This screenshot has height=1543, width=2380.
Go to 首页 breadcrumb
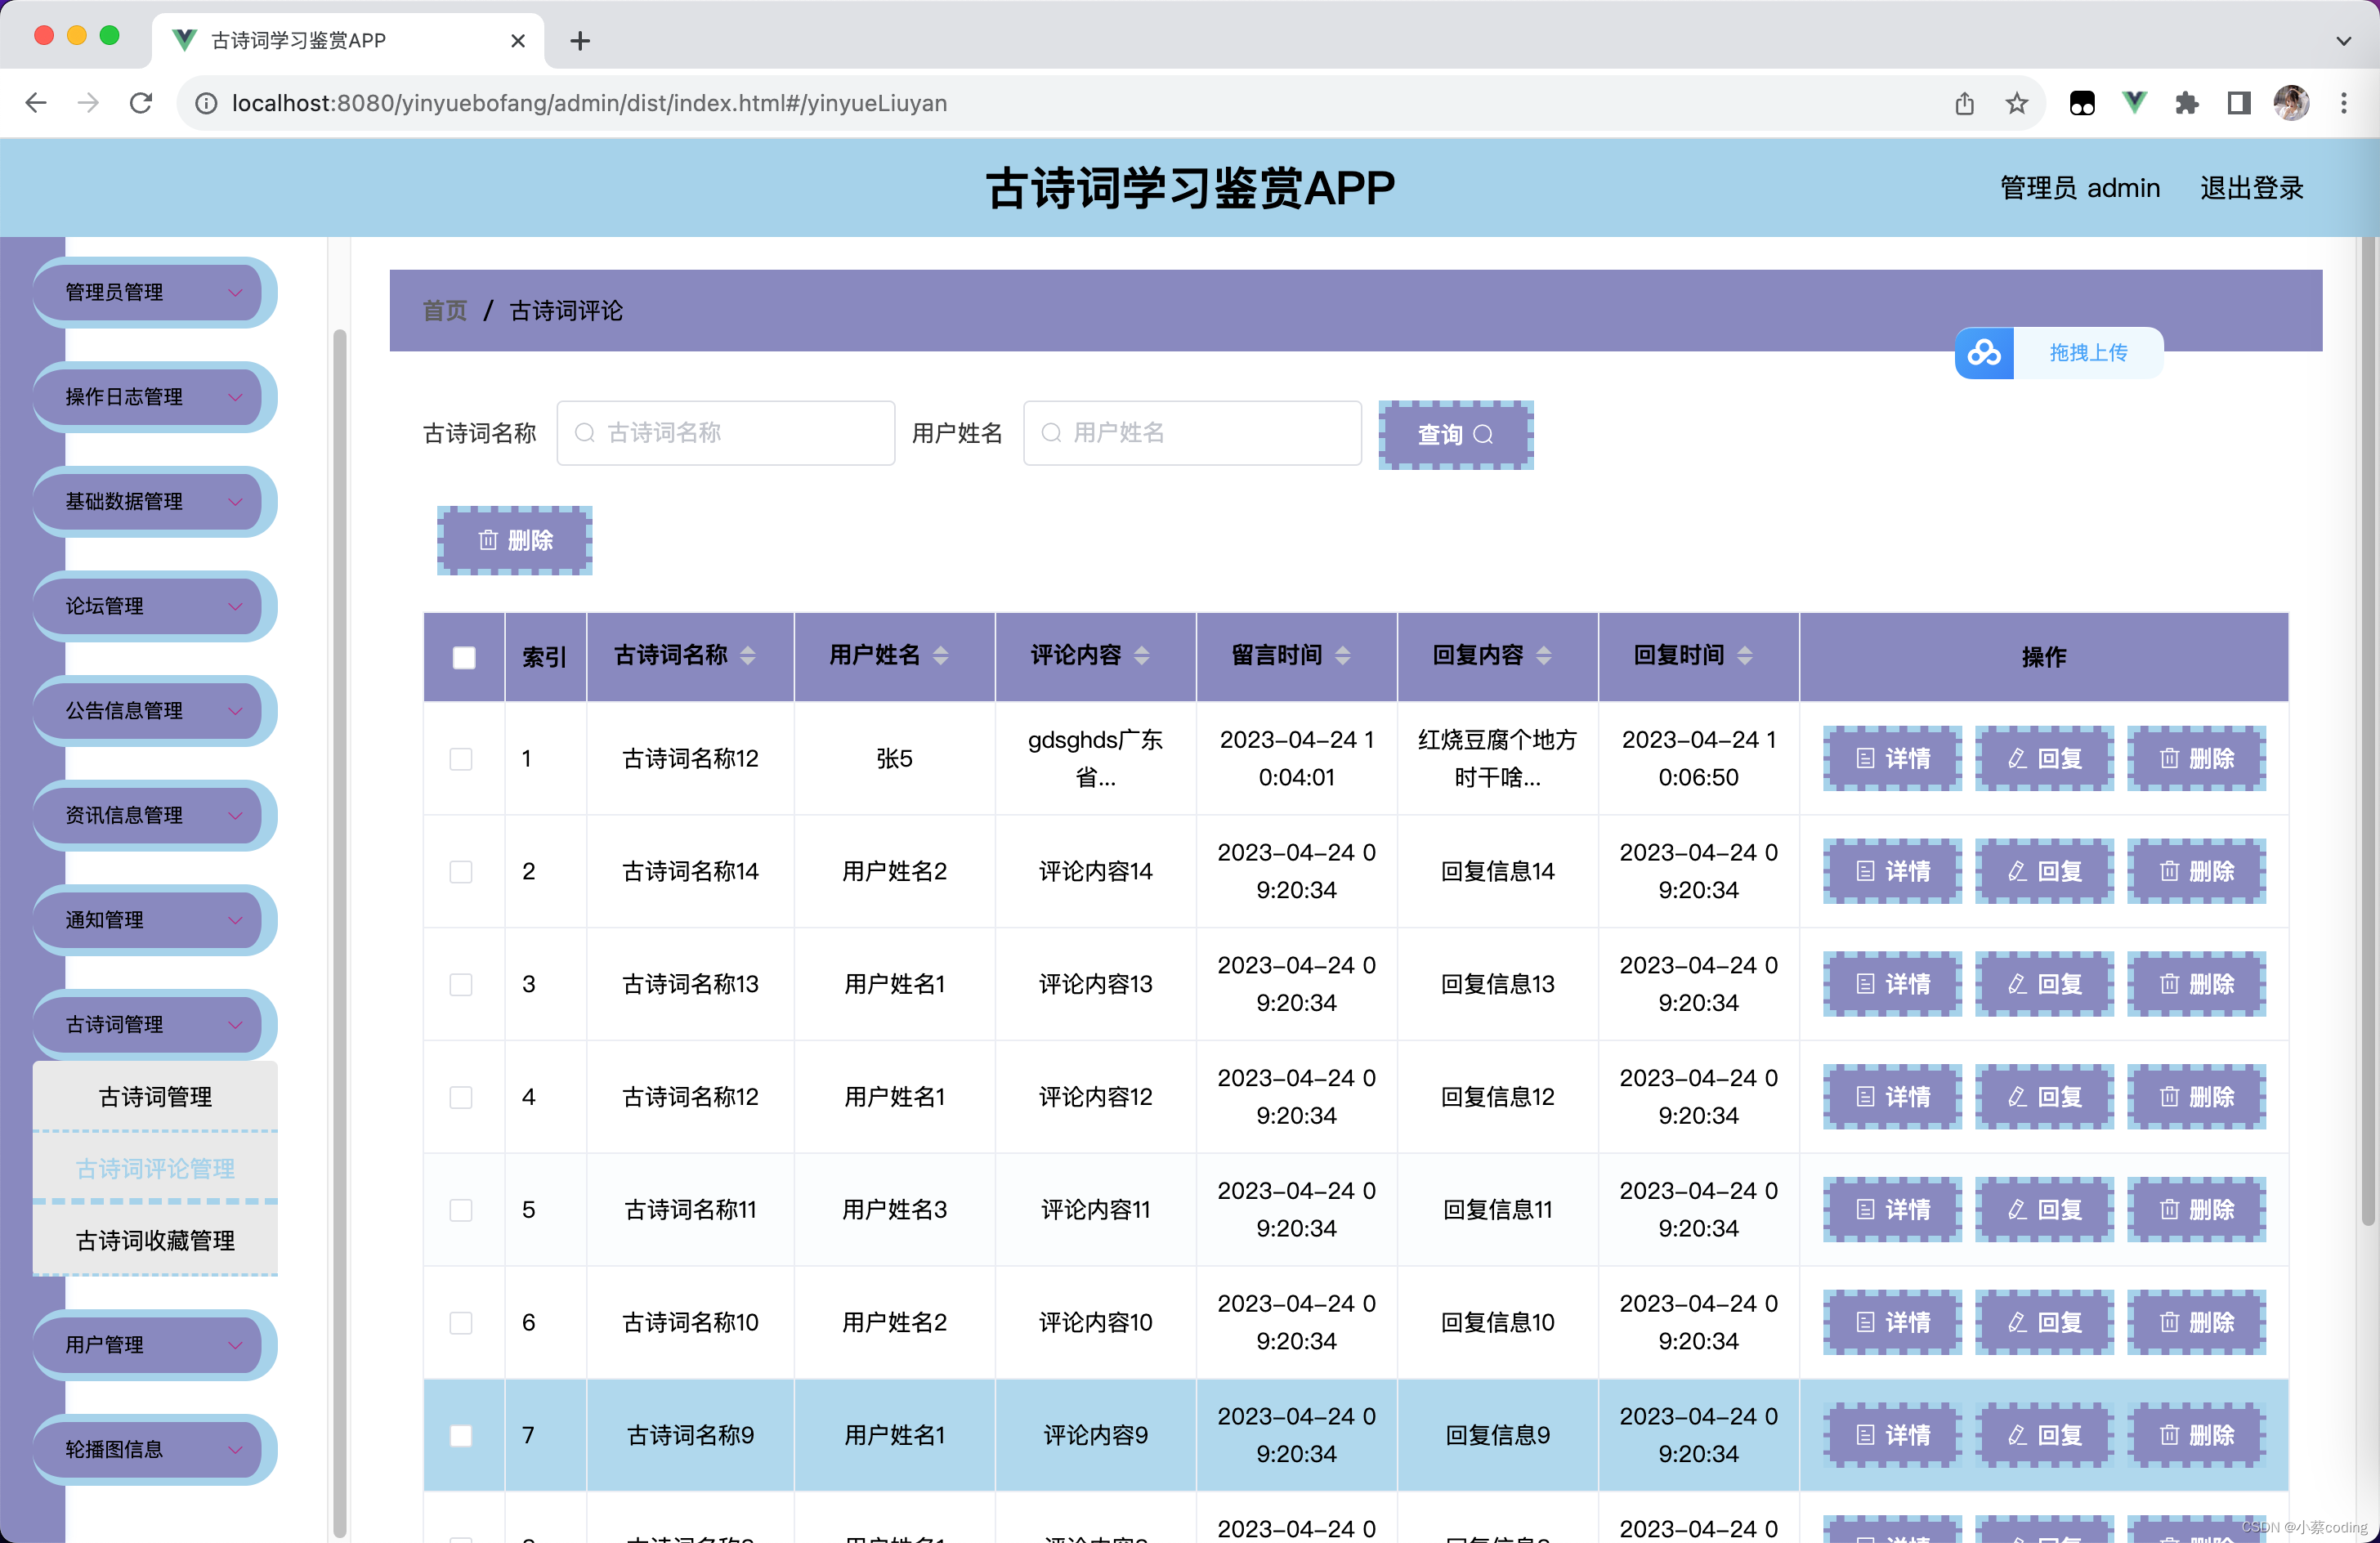[x=445, y=311]
